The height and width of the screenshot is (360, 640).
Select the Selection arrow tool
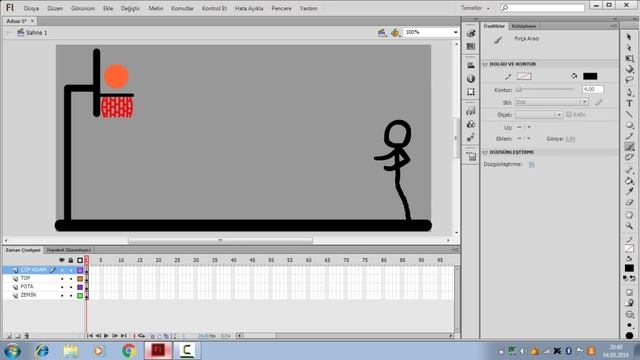629,37
